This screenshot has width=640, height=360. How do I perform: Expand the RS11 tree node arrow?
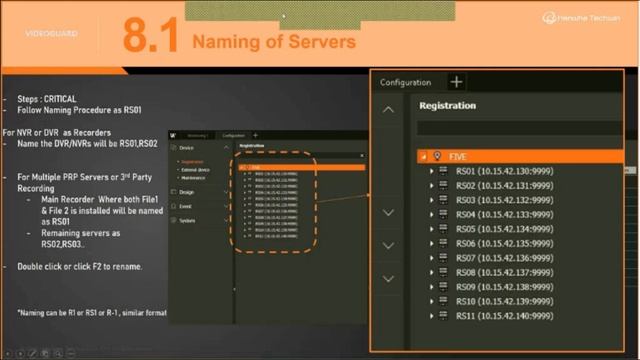pyautogui.click(x=431, y=316)
